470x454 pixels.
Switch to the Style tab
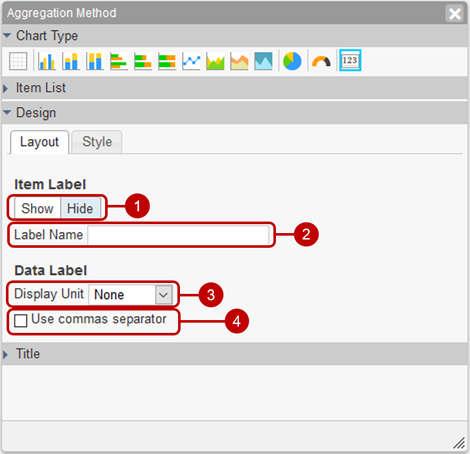click(x=97, y=142)
